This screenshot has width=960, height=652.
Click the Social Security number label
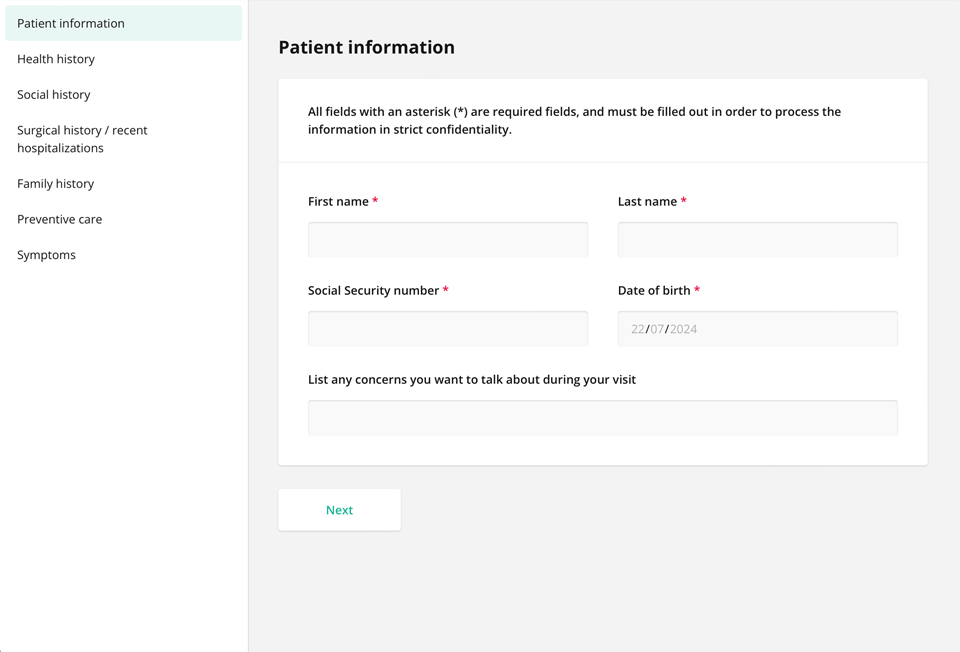pos(373,291)
